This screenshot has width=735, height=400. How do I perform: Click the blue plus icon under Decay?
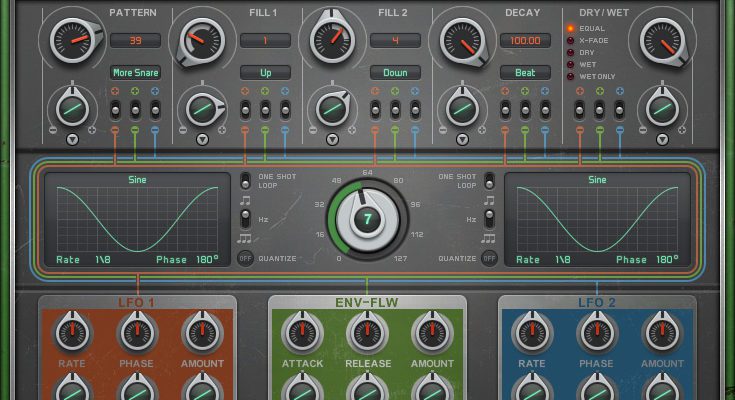pos(542,90)
